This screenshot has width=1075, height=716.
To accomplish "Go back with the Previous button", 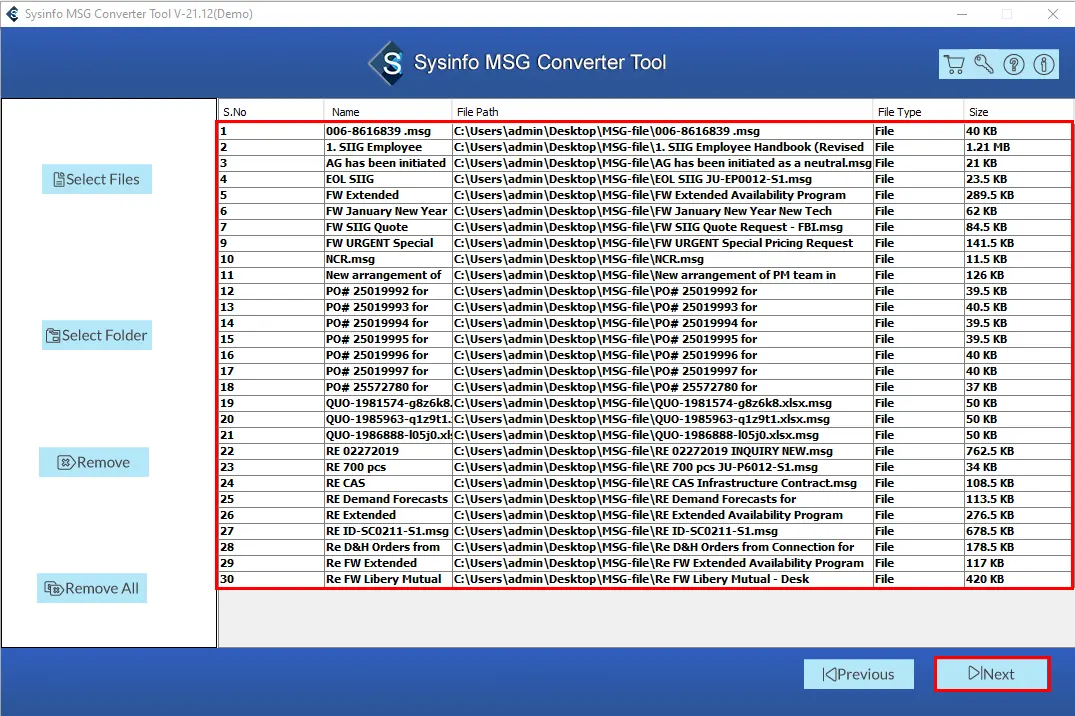I will pyautogui.click(x=858, y=674).
